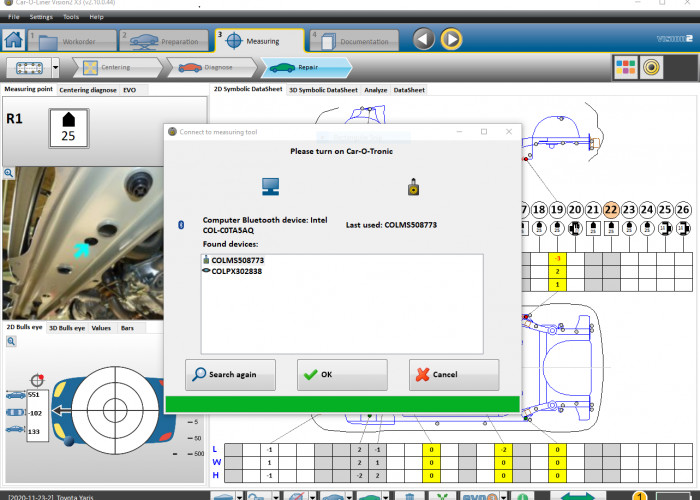Image resolution: width=700 pixels, height=500 pixels.
Task: Click the Car-O-Tronic device icon
Action: click(x=413, y=187)
